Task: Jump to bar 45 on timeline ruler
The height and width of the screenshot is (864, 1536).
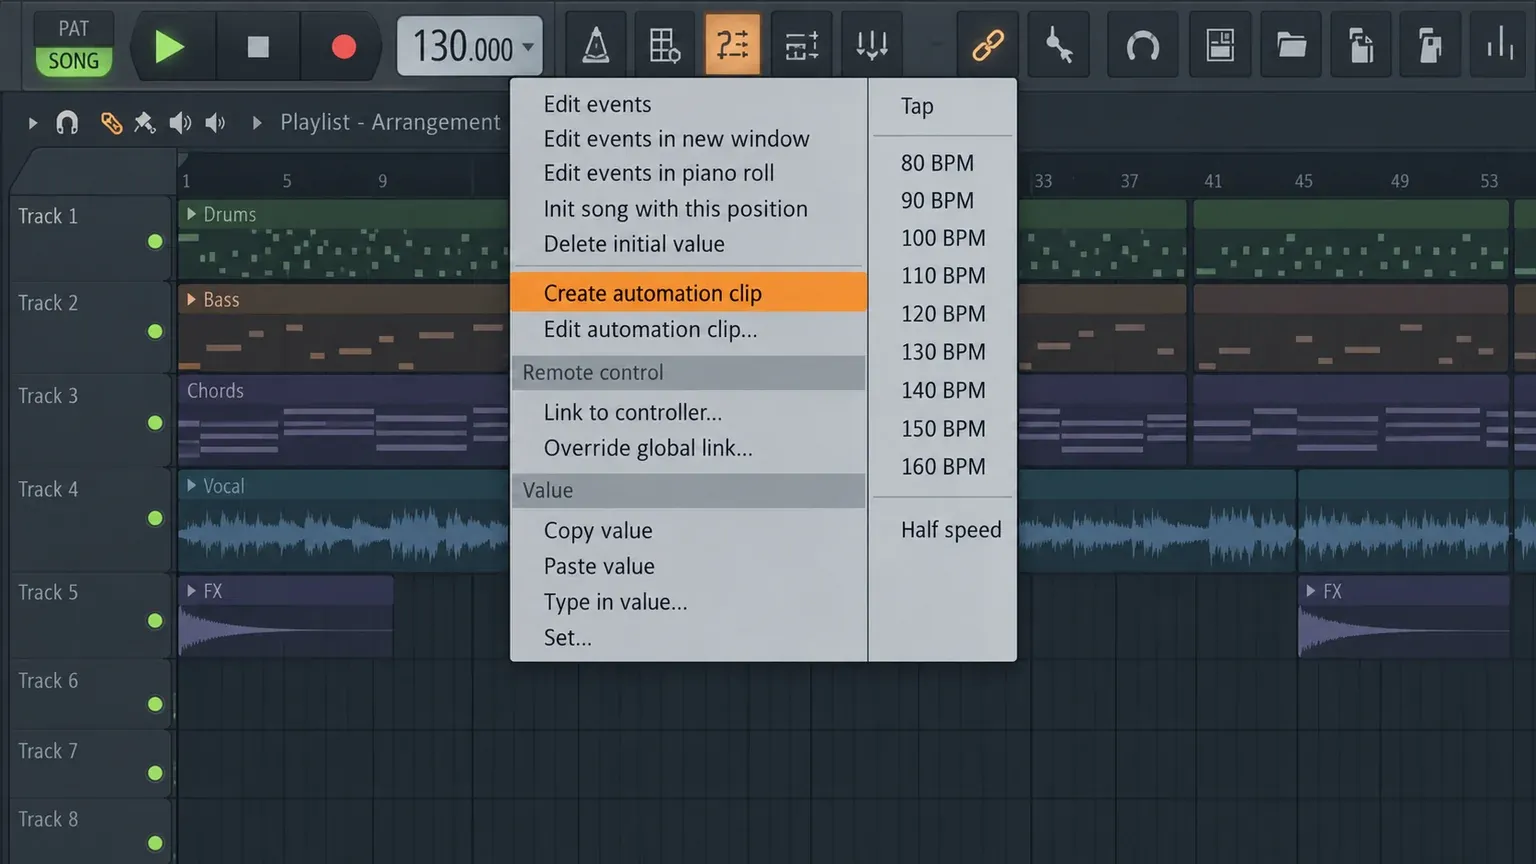Action: click(x=1303, y=181)
